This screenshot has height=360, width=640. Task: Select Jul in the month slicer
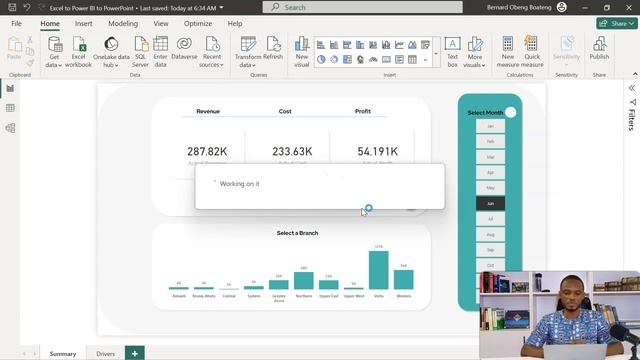(490, 219)
